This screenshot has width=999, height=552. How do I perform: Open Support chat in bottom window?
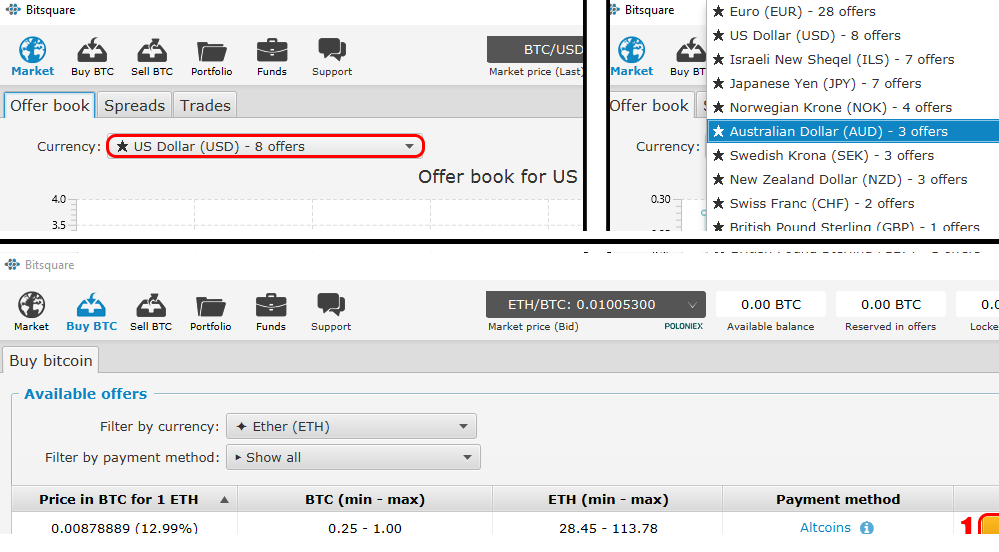(331, 312)
